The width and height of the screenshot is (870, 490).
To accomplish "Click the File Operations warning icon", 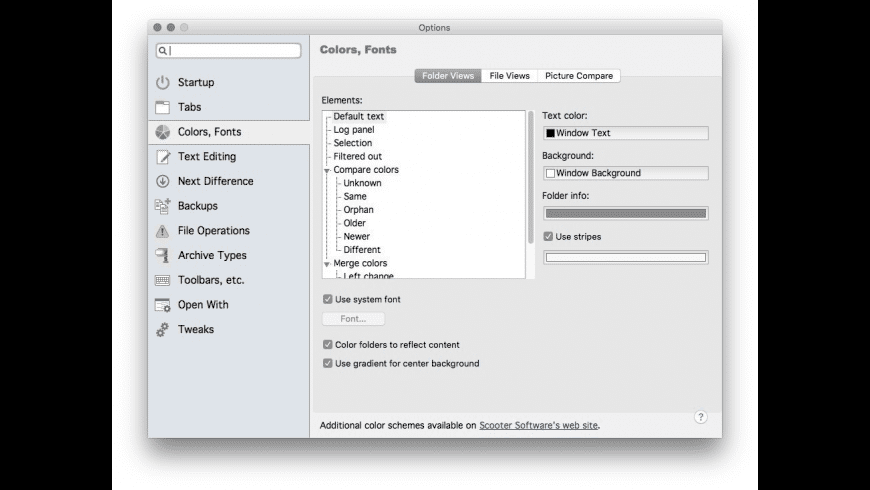I will coord(163,231).
